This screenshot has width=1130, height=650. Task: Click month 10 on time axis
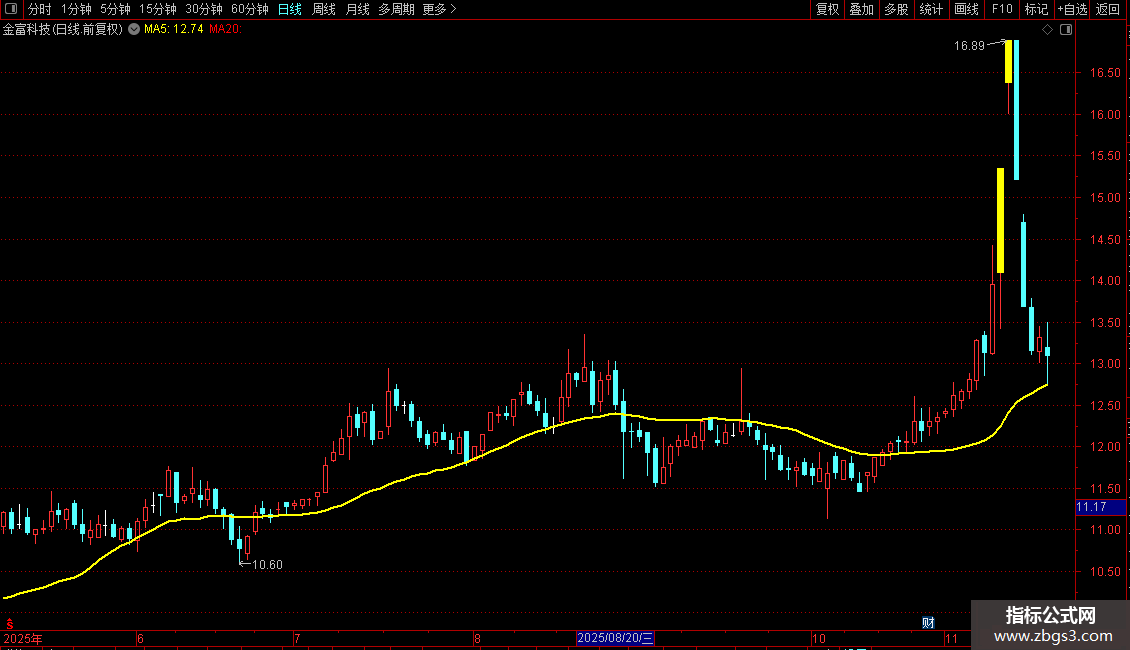click(x=819, y=638)
